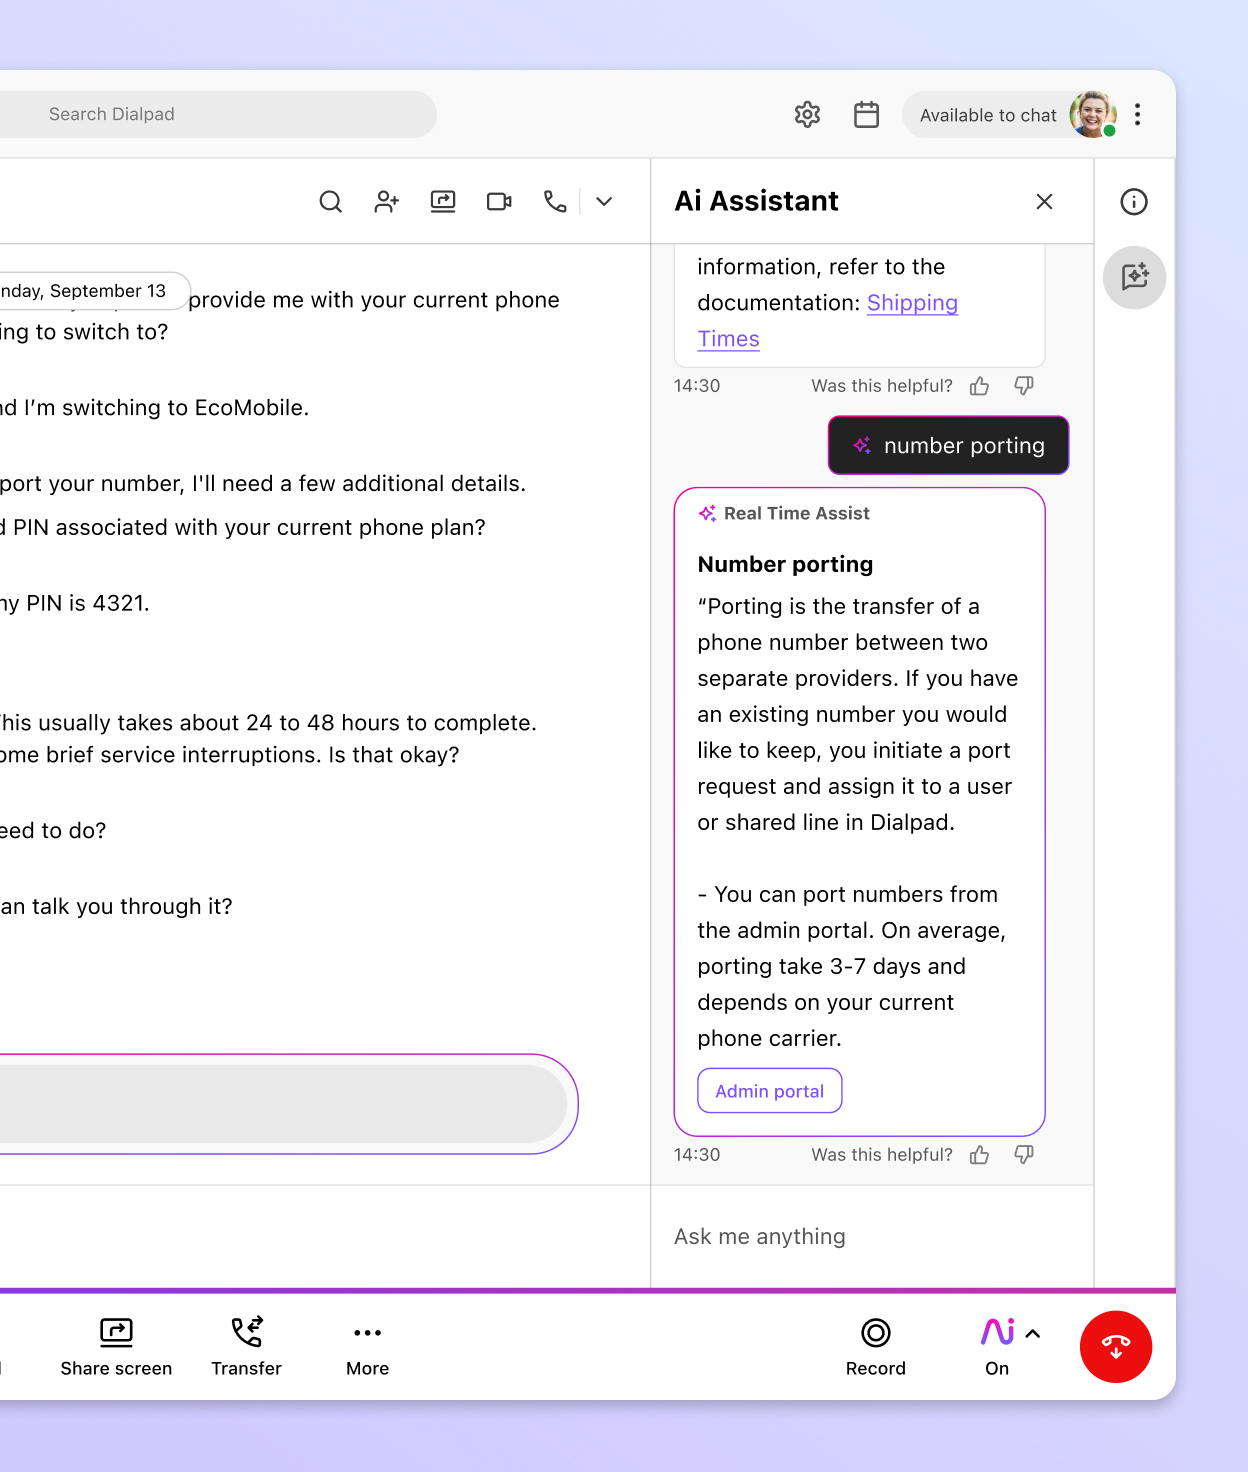Expand the chevron beside the Ai On control
Screen dimensions: 1248x1472
1031,1333
